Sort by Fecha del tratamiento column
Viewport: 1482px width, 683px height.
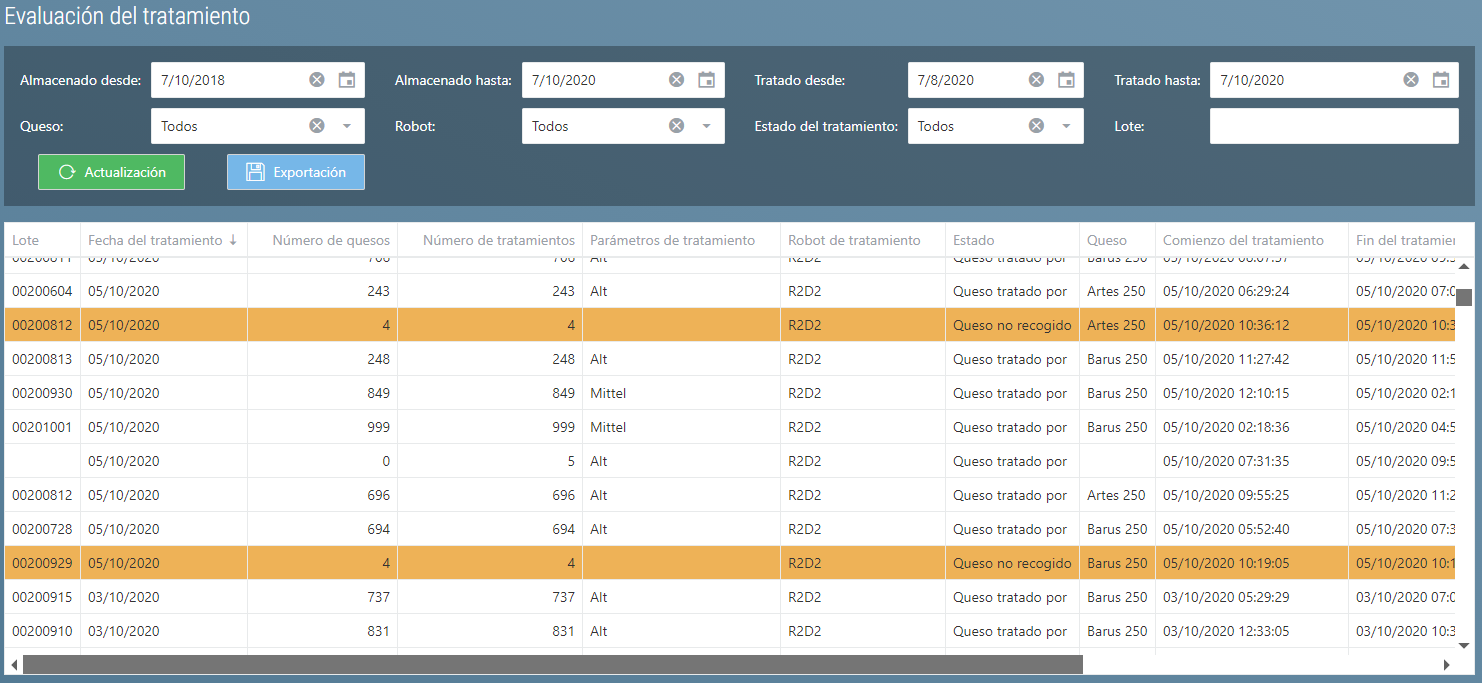coord(155,240)
